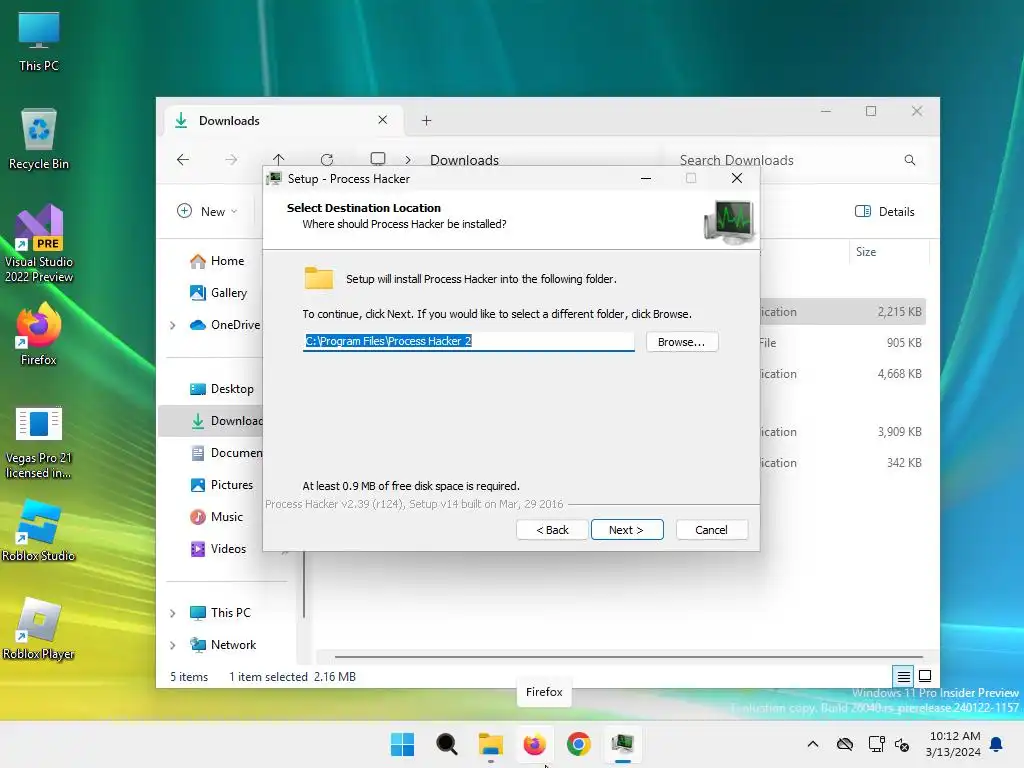Go forward in File Explorer
Screen dimensions: 1024x768
point(231,159)
